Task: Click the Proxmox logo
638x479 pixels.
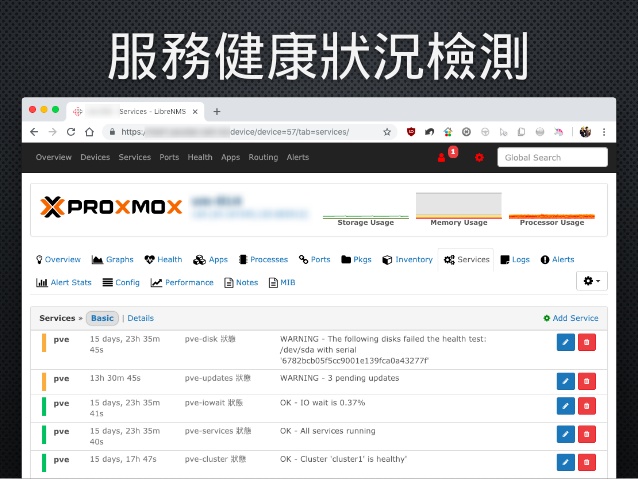Action: pyautogui.click(x=111, y=207)
